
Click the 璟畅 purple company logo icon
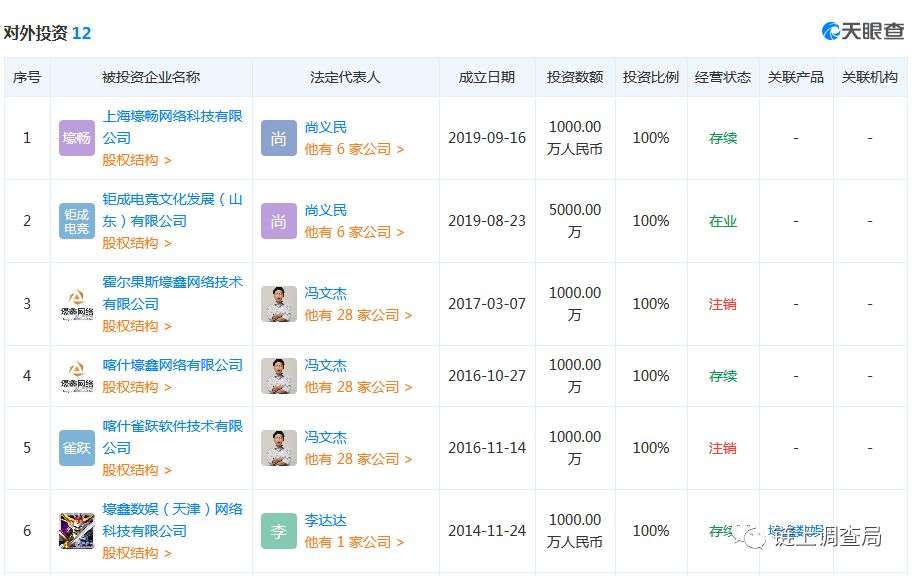pyautogui.click(x=77, y=138)
